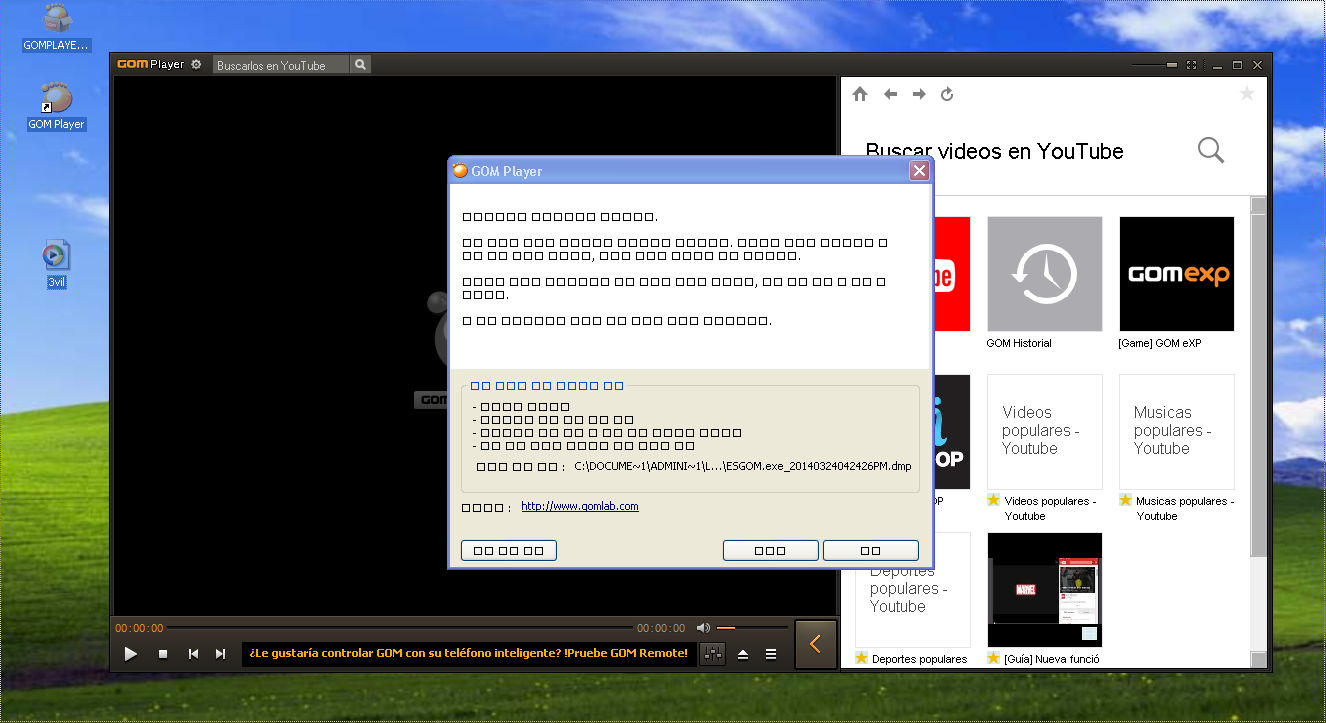
Task: Click the GOM Remote promotional banner
Action: point(469,653)
